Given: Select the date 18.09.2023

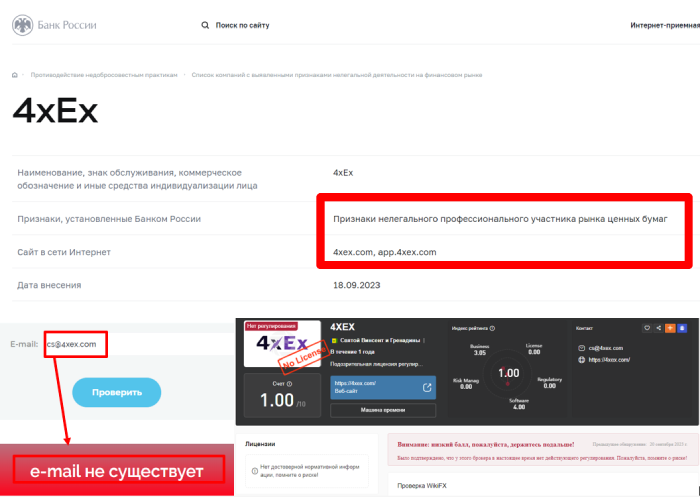Looking at the screenshot, I should point(356,285).
